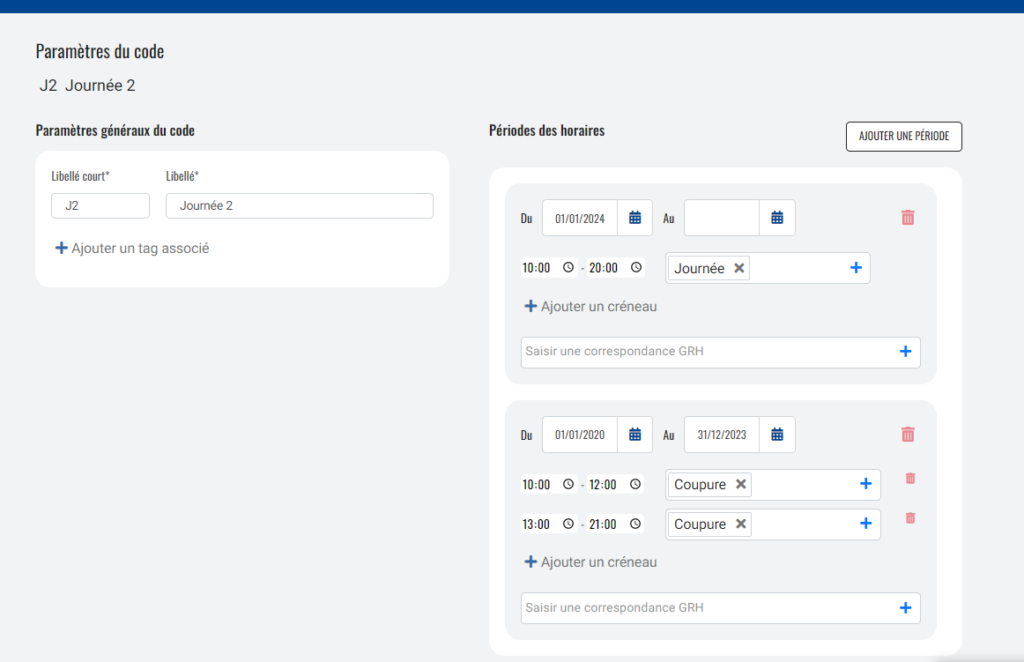Image resolution: width=1024 pixels, height=662 pixels.
Task: Click Ajouter un tag associé link
Action: point(132,248)
